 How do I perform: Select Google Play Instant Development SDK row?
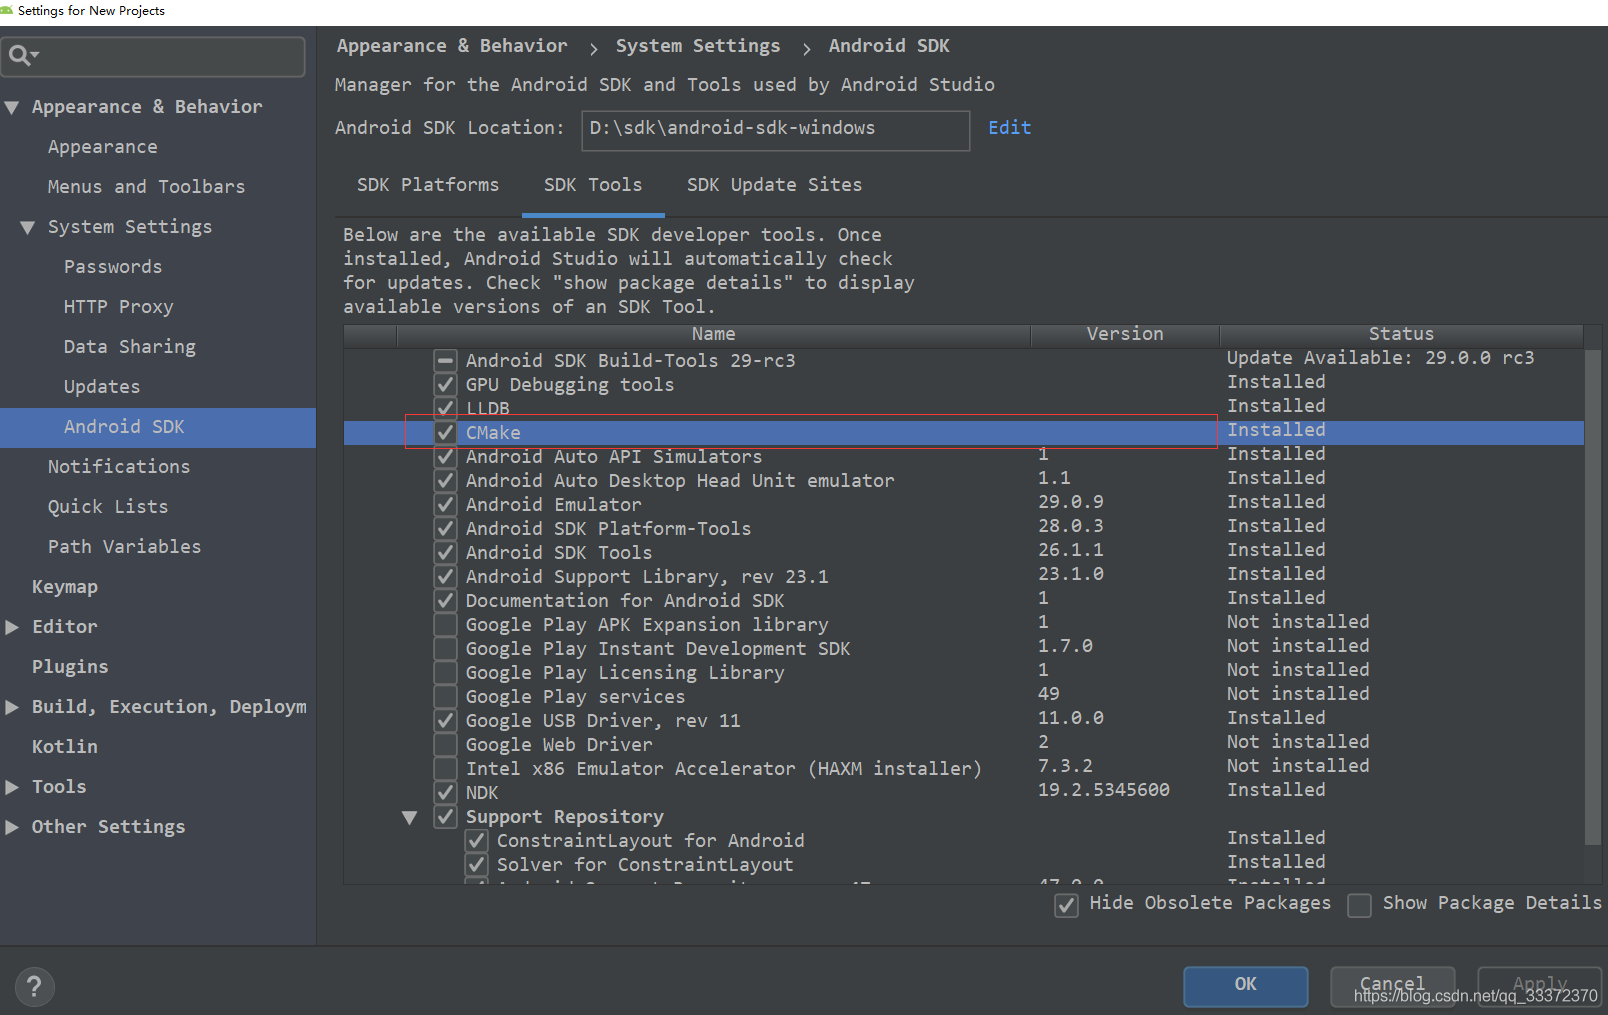964,648
